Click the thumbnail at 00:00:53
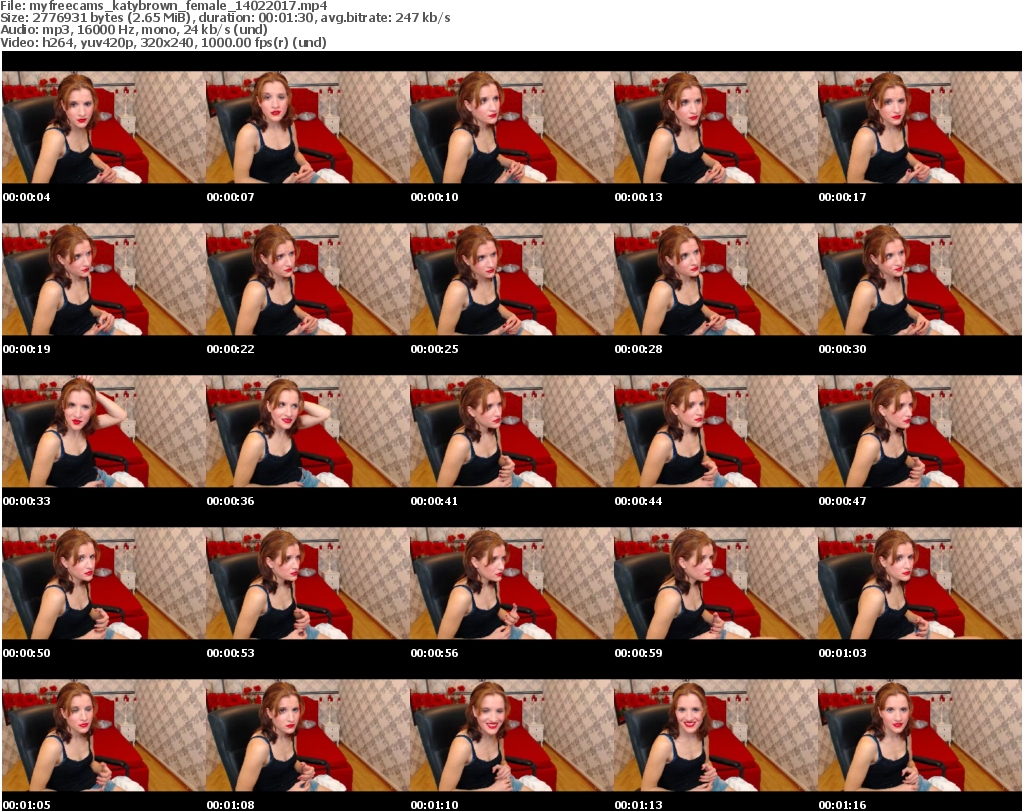The image size is (1024, 811). click(x=308, y=583)
